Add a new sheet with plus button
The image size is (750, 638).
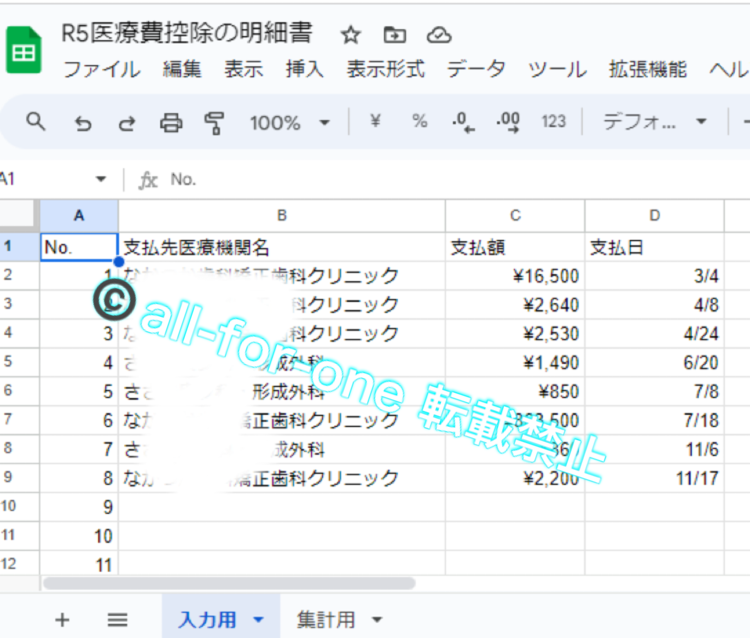[x=62, y=620]
